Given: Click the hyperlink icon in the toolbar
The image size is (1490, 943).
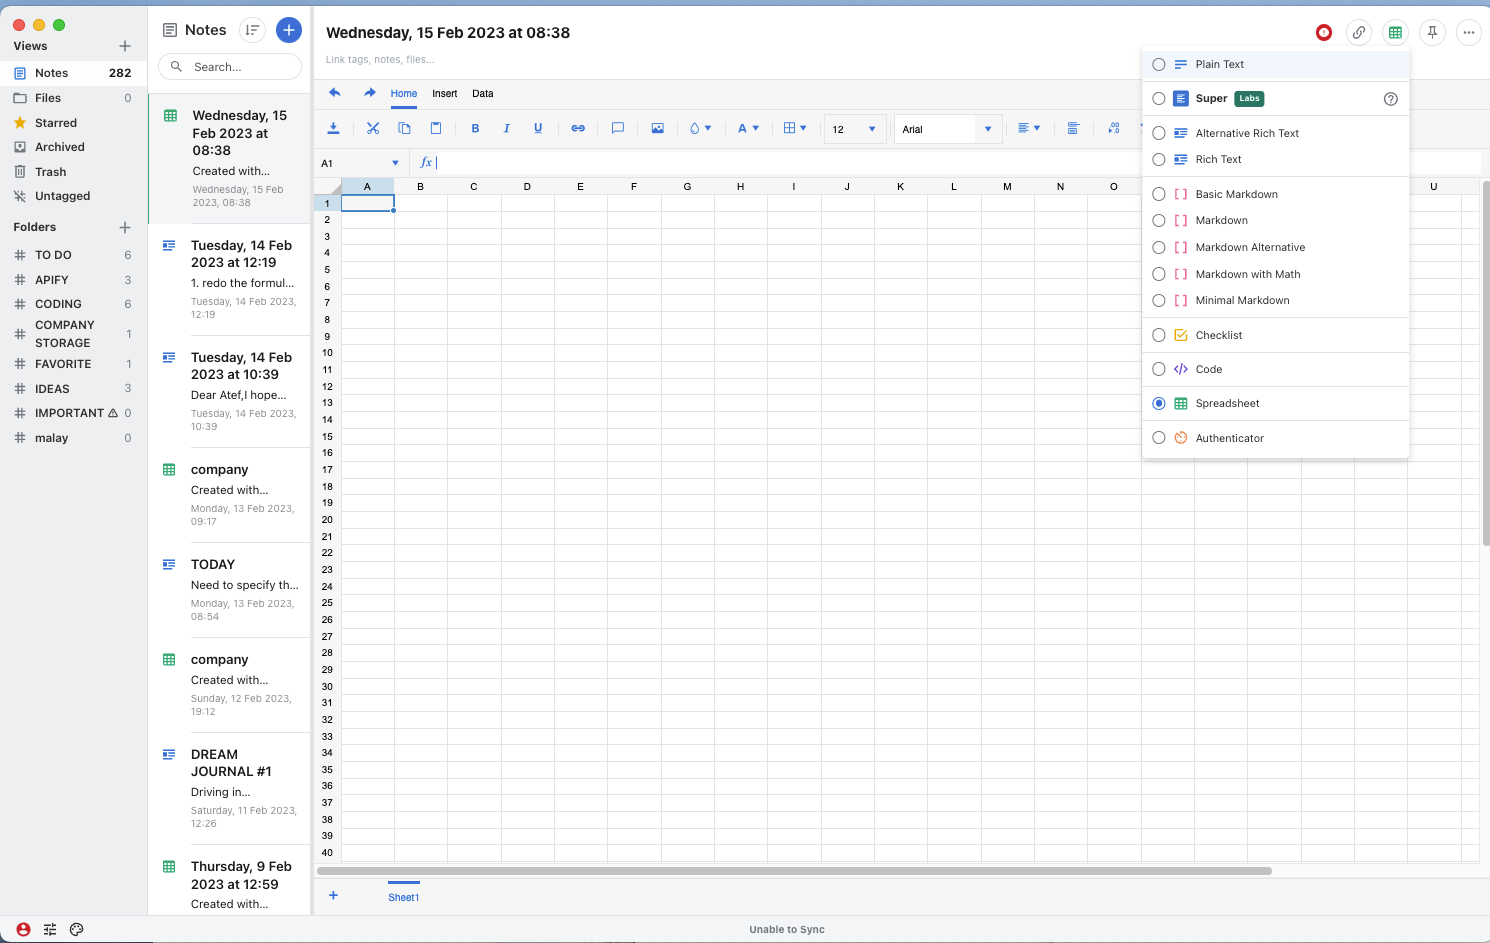Looking at the screenshot, I should (578, 129).
